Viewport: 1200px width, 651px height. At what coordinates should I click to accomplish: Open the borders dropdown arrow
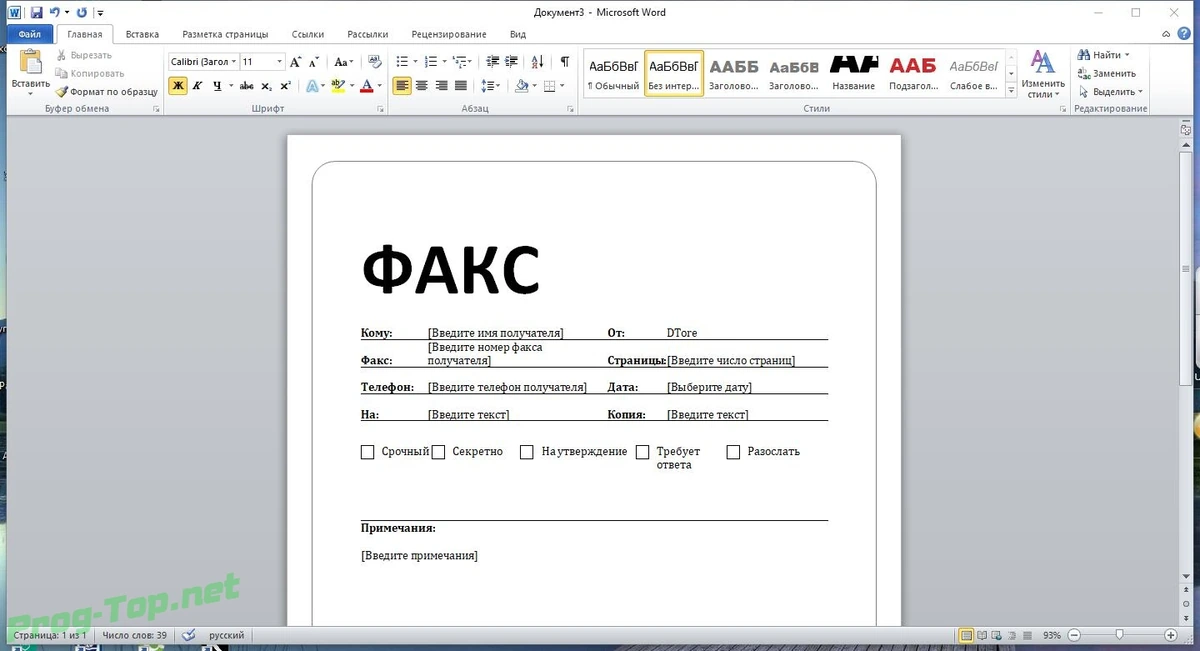click(562, 86)
